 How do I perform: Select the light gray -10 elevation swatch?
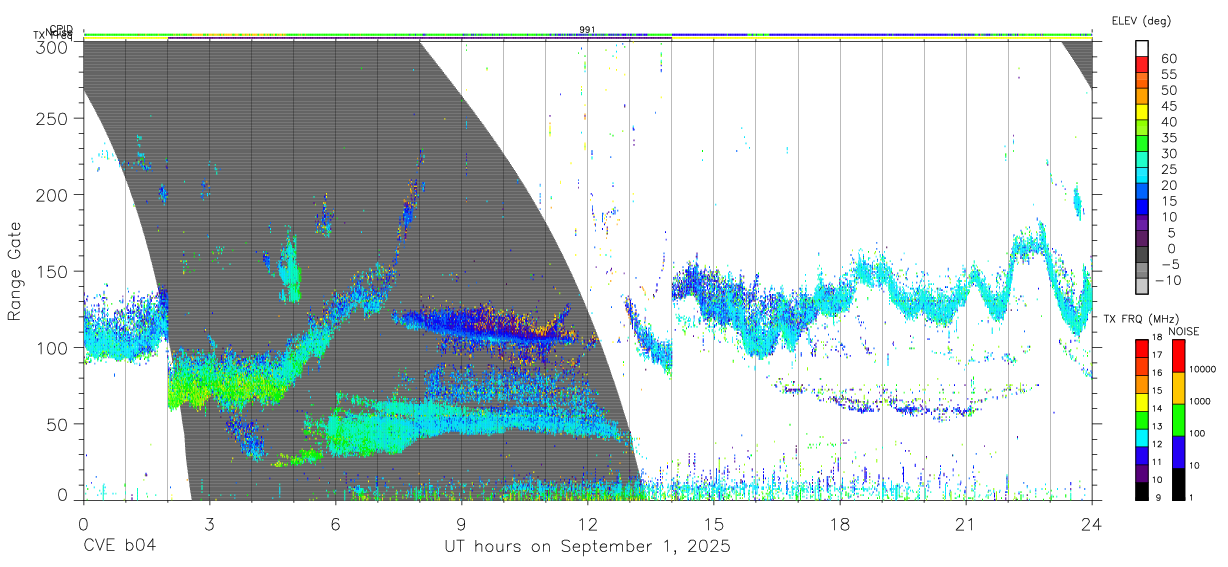(1143, 286)
